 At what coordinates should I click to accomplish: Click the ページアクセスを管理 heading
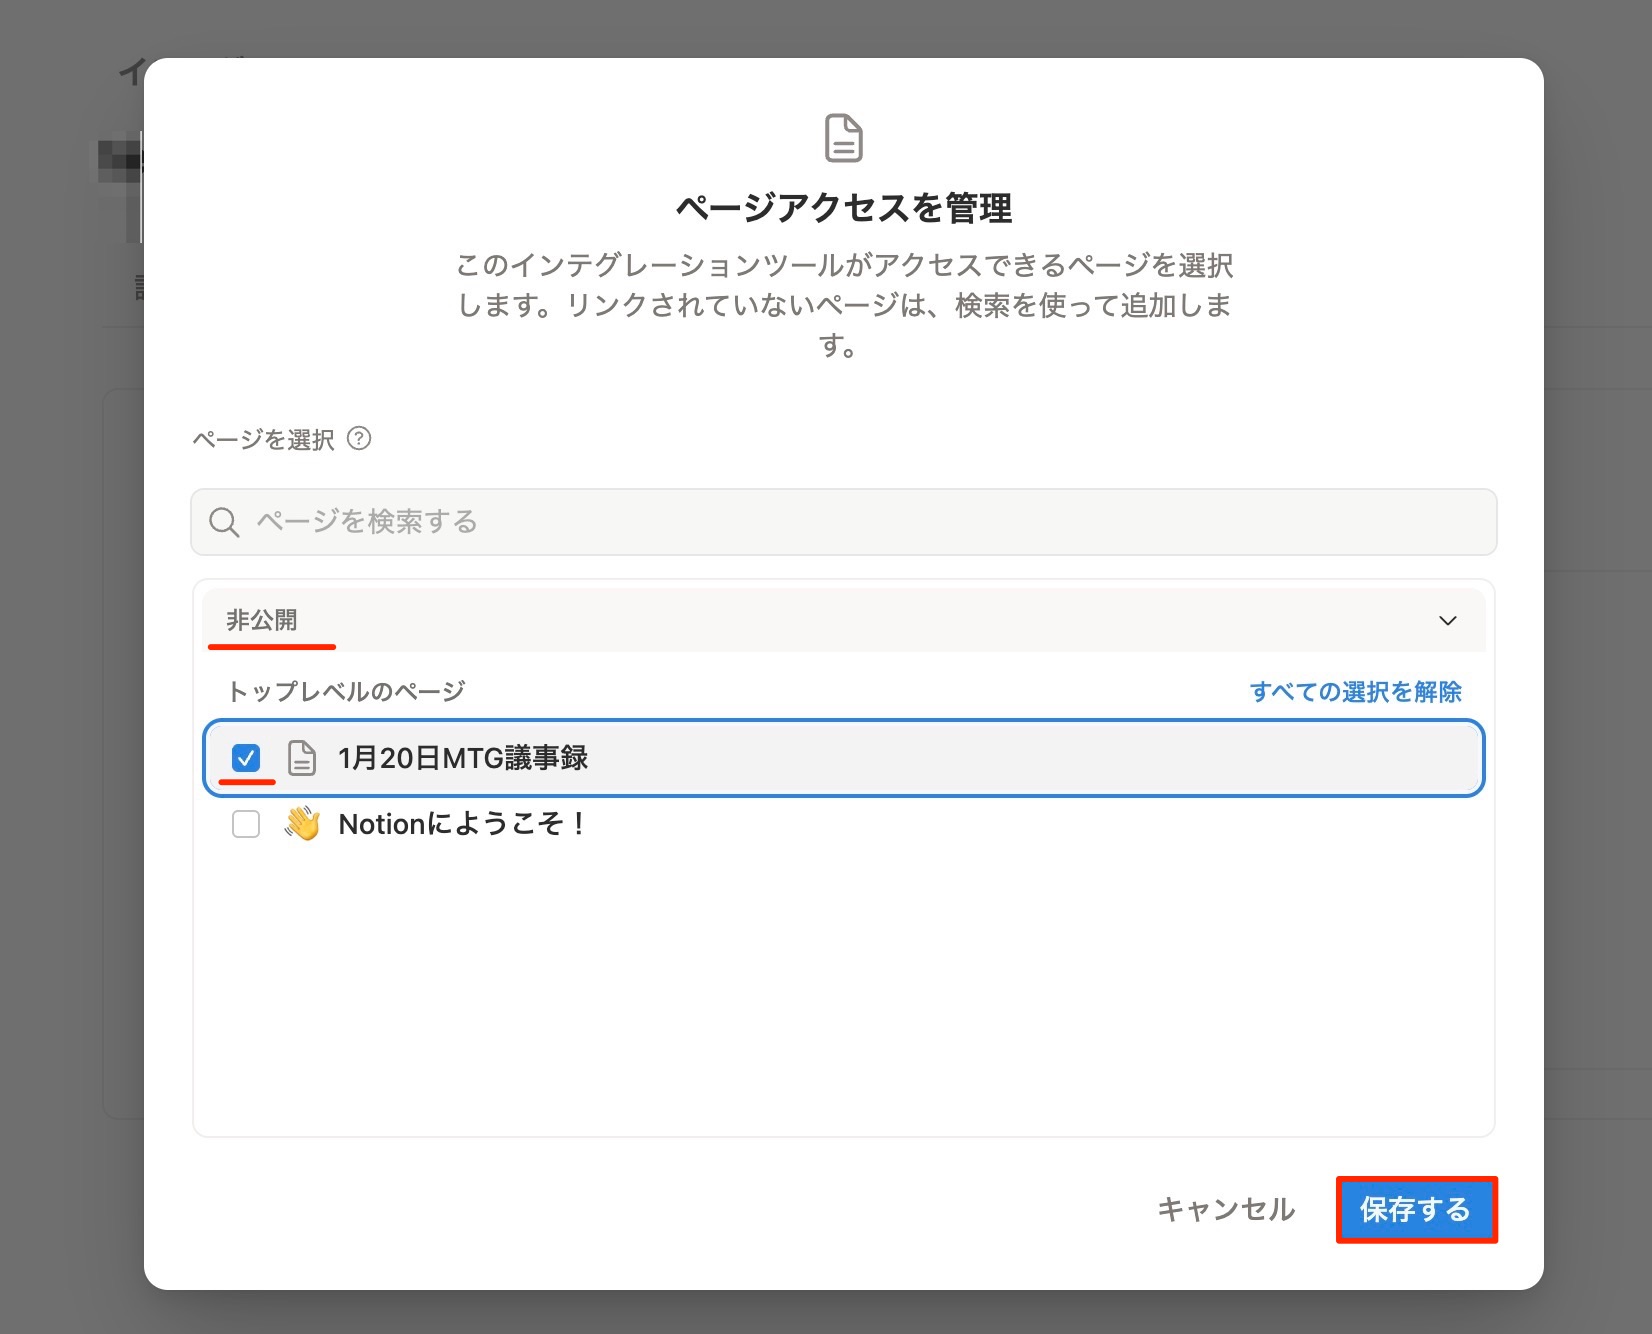point(843,208)
